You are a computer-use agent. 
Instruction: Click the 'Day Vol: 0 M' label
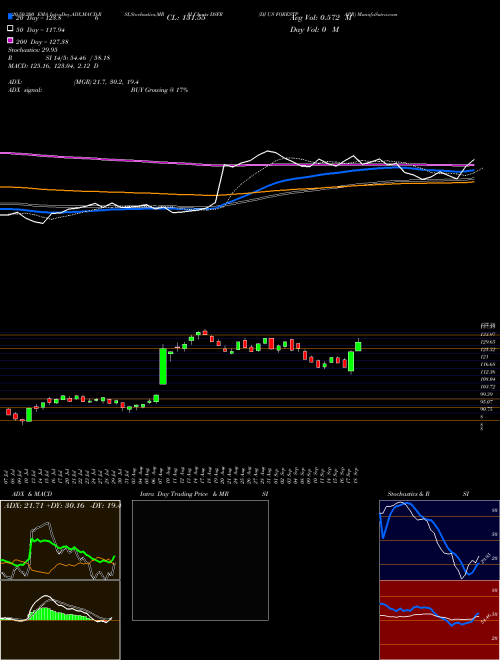coord(314,29)
